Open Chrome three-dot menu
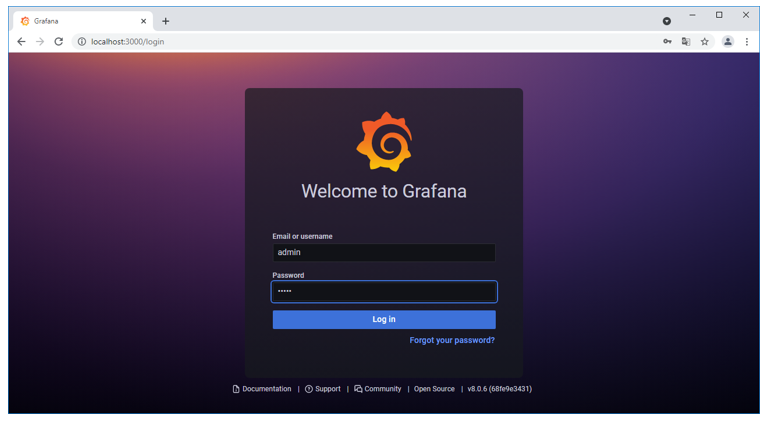771x425 pixels. tap(746, 42)
